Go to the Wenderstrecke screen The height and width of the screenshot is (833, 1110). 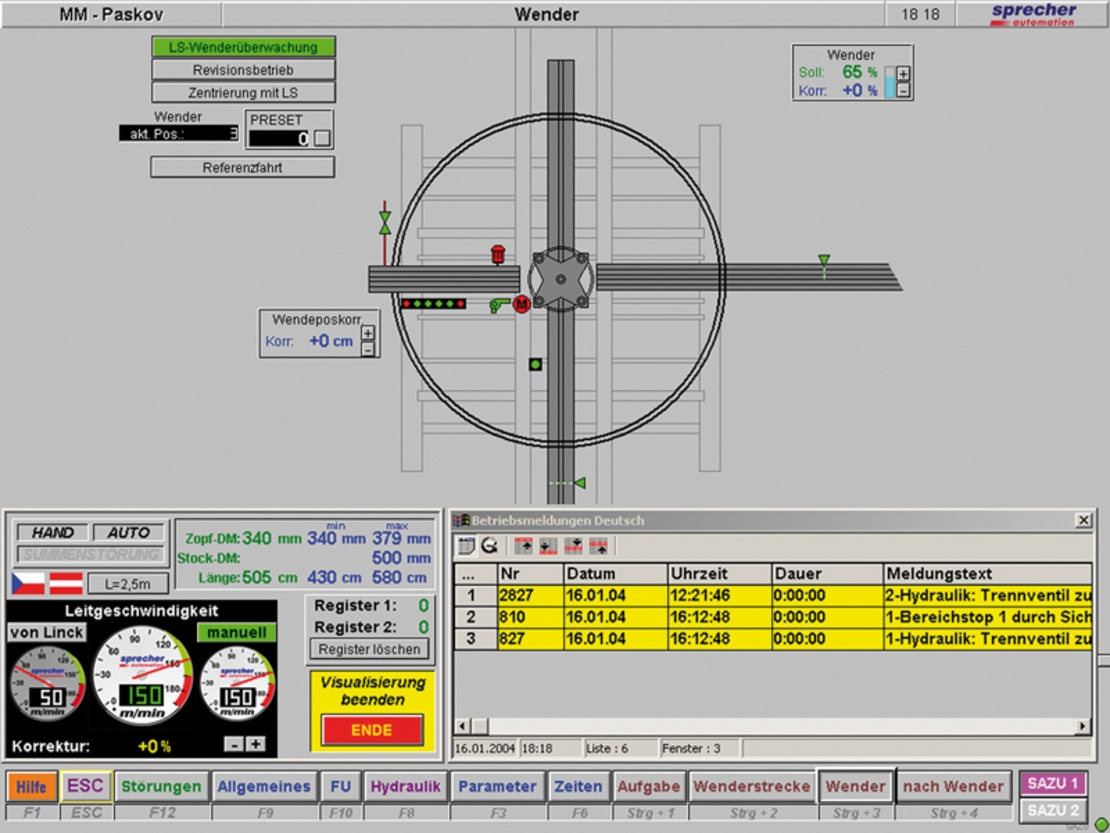click(751, 787)
